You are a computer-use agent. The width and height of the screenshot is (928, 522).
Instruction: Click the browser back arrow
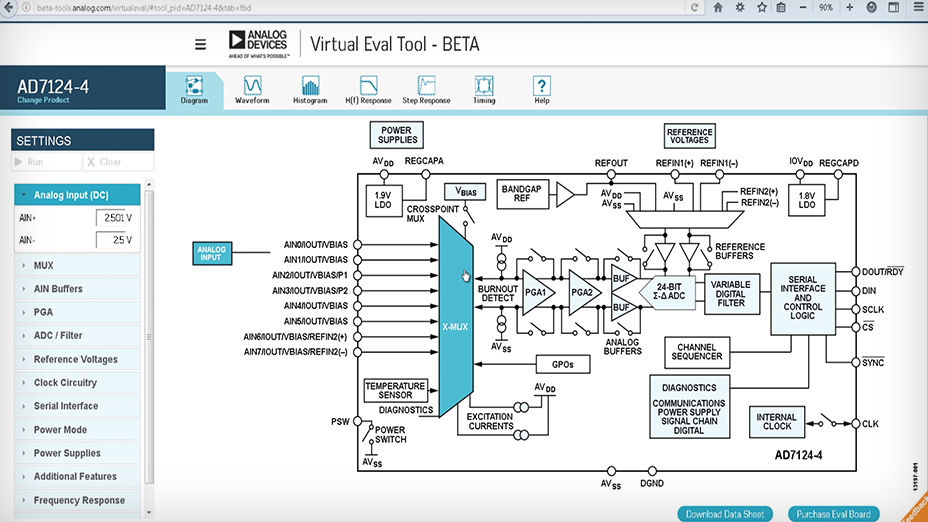click(8, 8)
